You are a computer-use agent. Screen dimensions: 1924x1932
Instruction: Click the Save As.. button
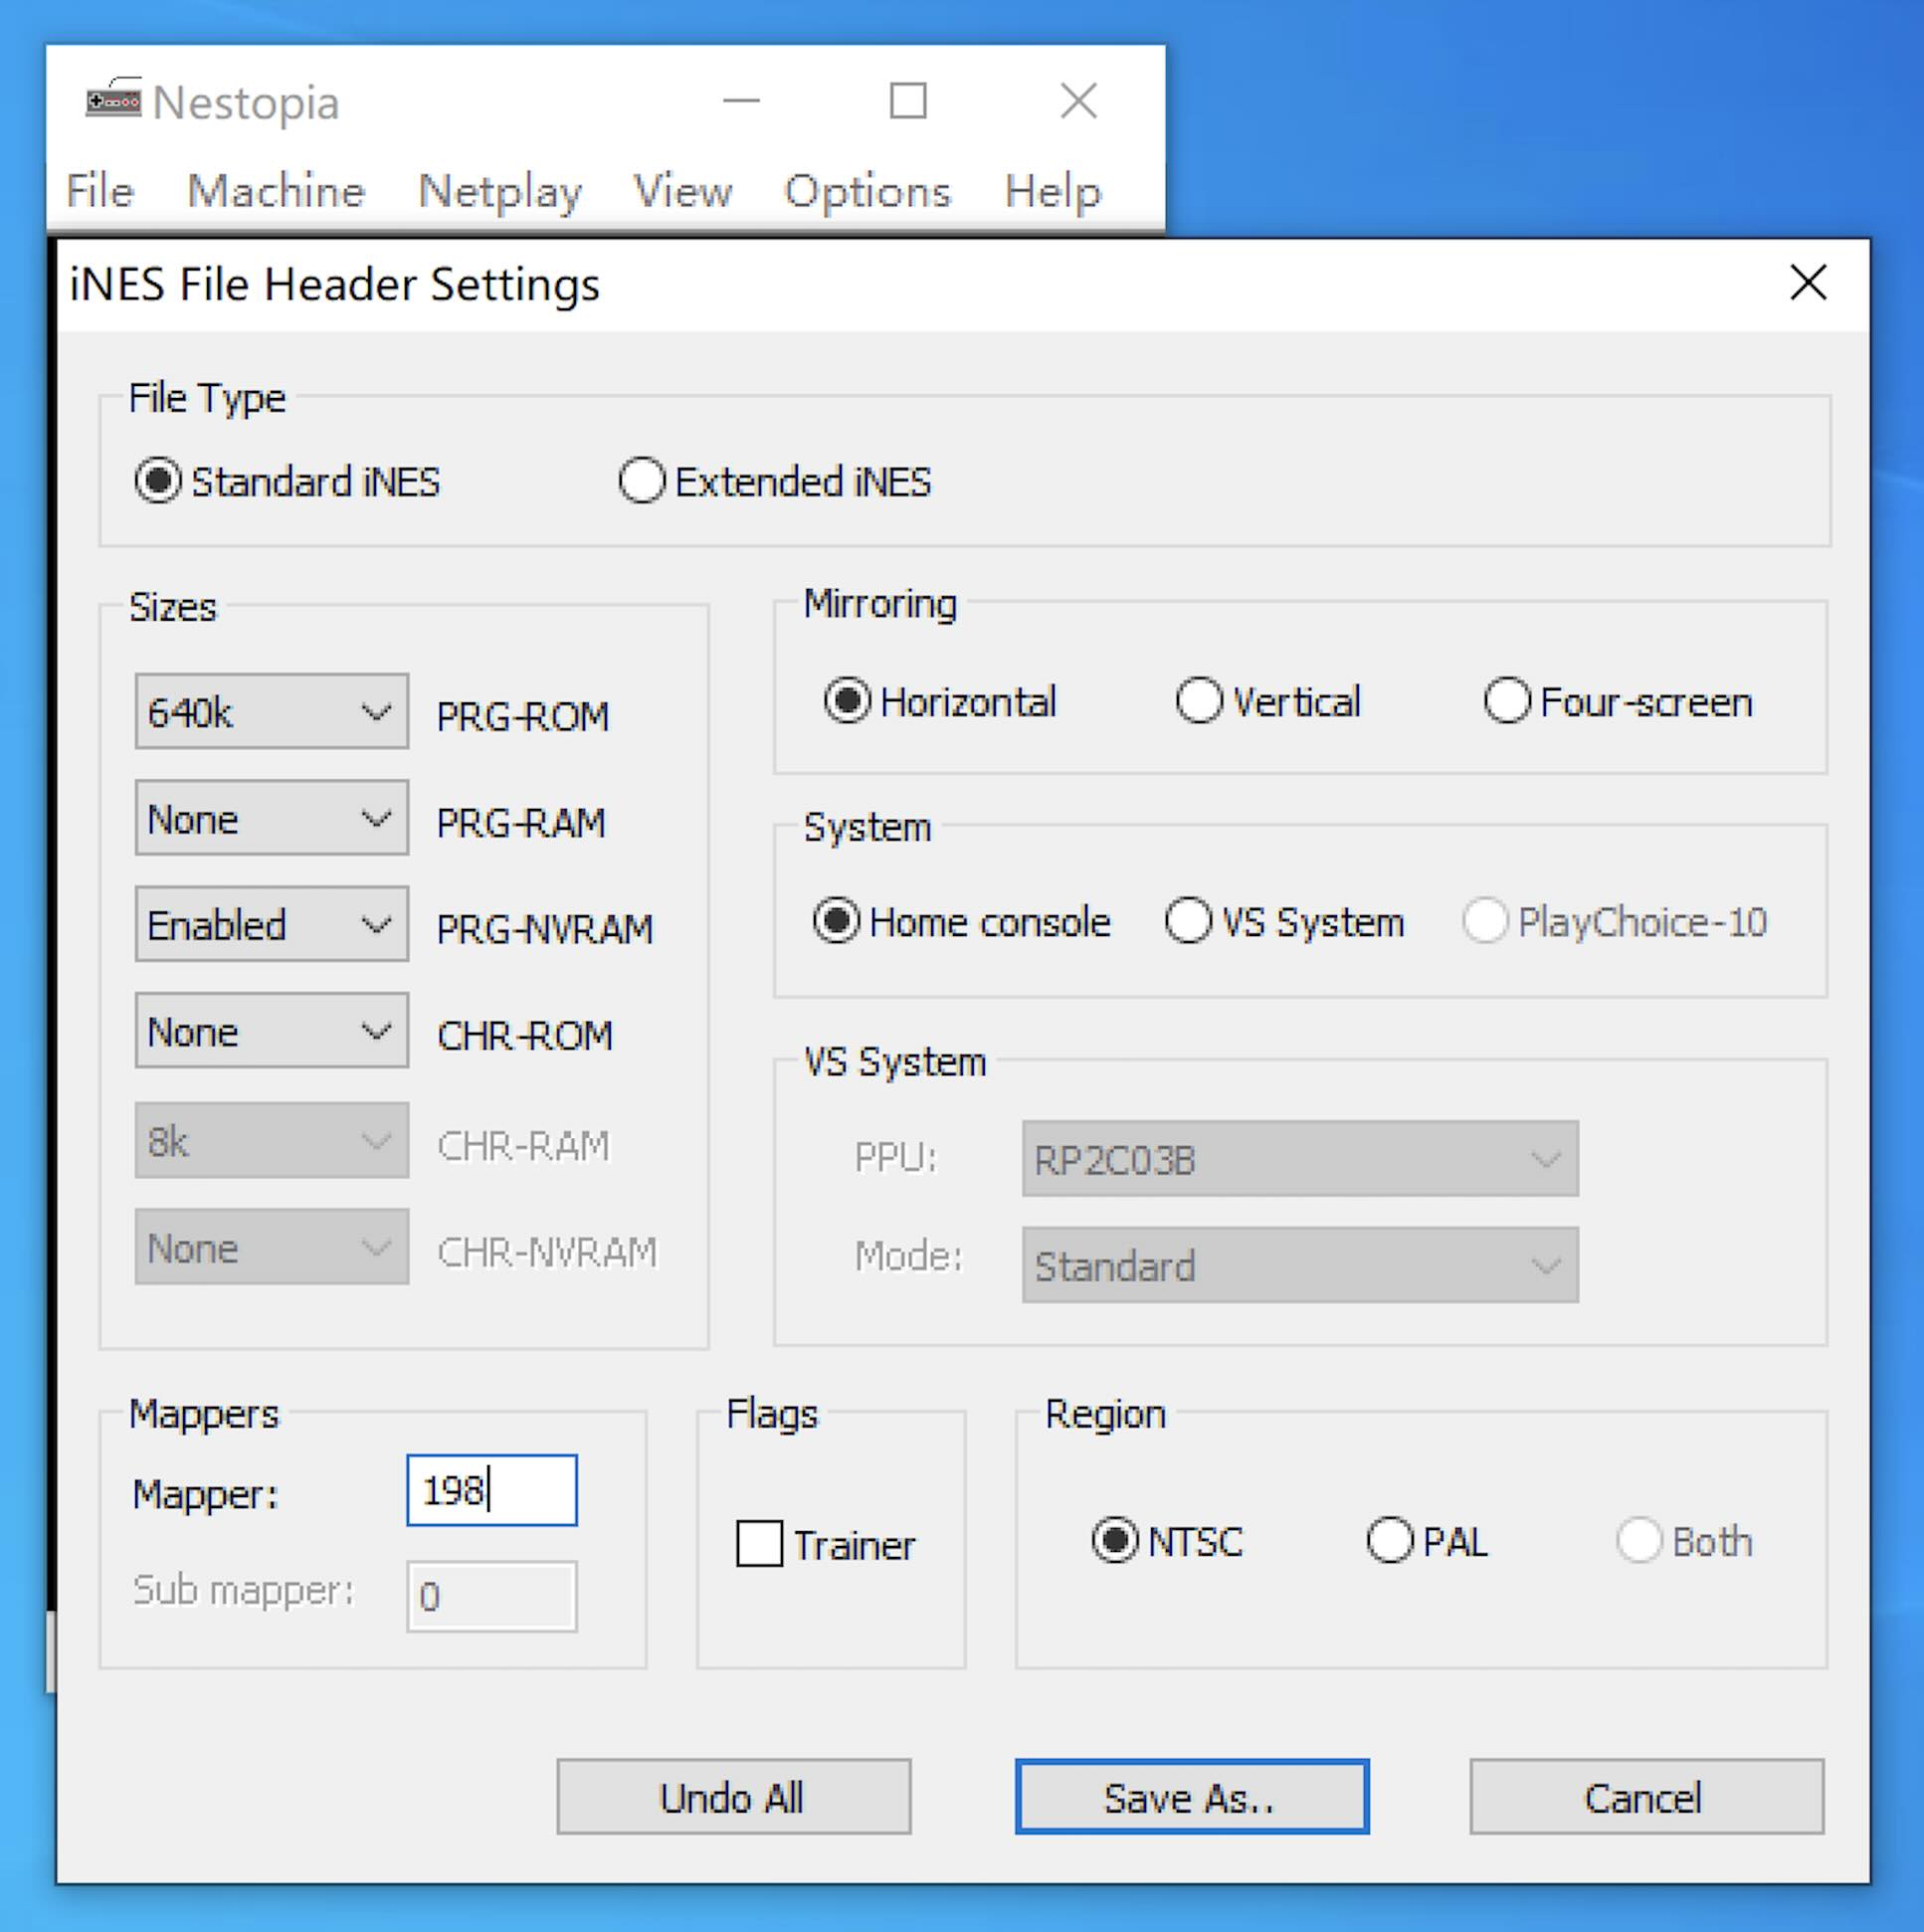[1191, 1797]
